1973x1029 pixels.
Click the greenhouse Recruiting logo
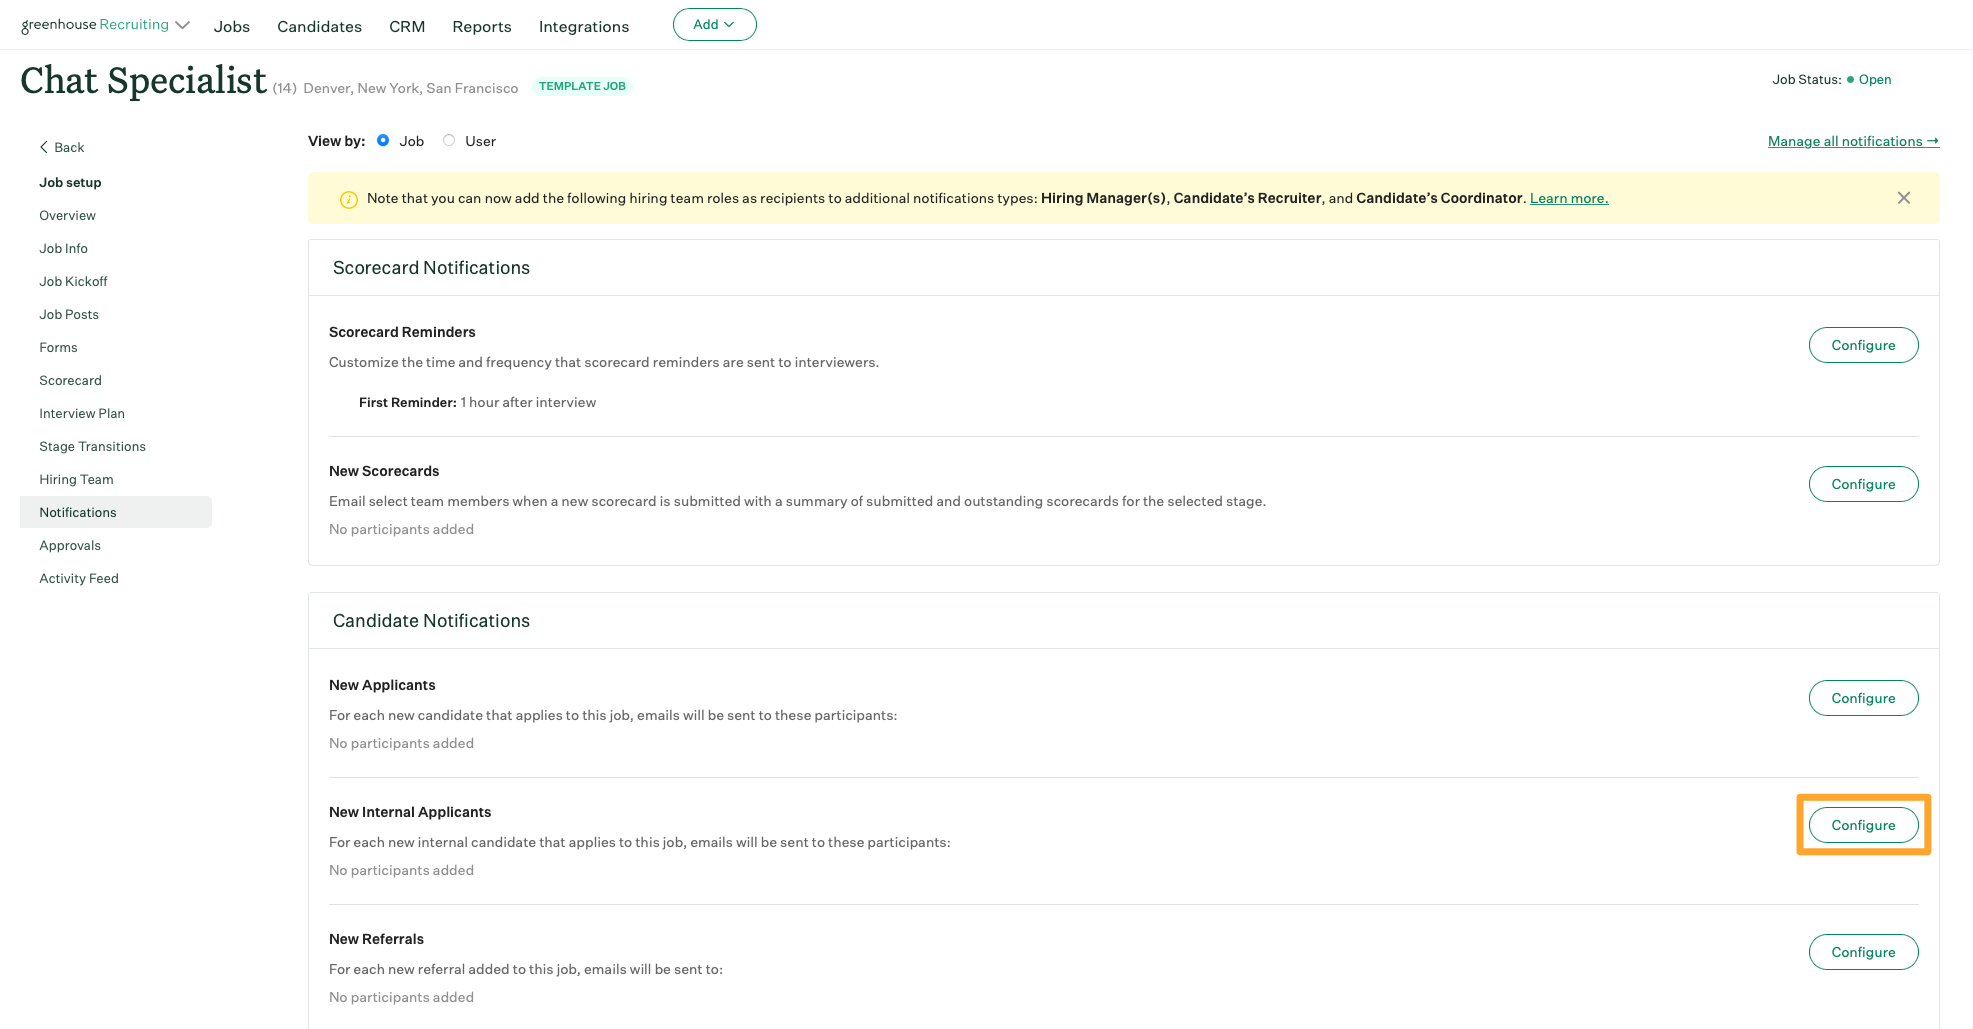click(x=95, y=24)
